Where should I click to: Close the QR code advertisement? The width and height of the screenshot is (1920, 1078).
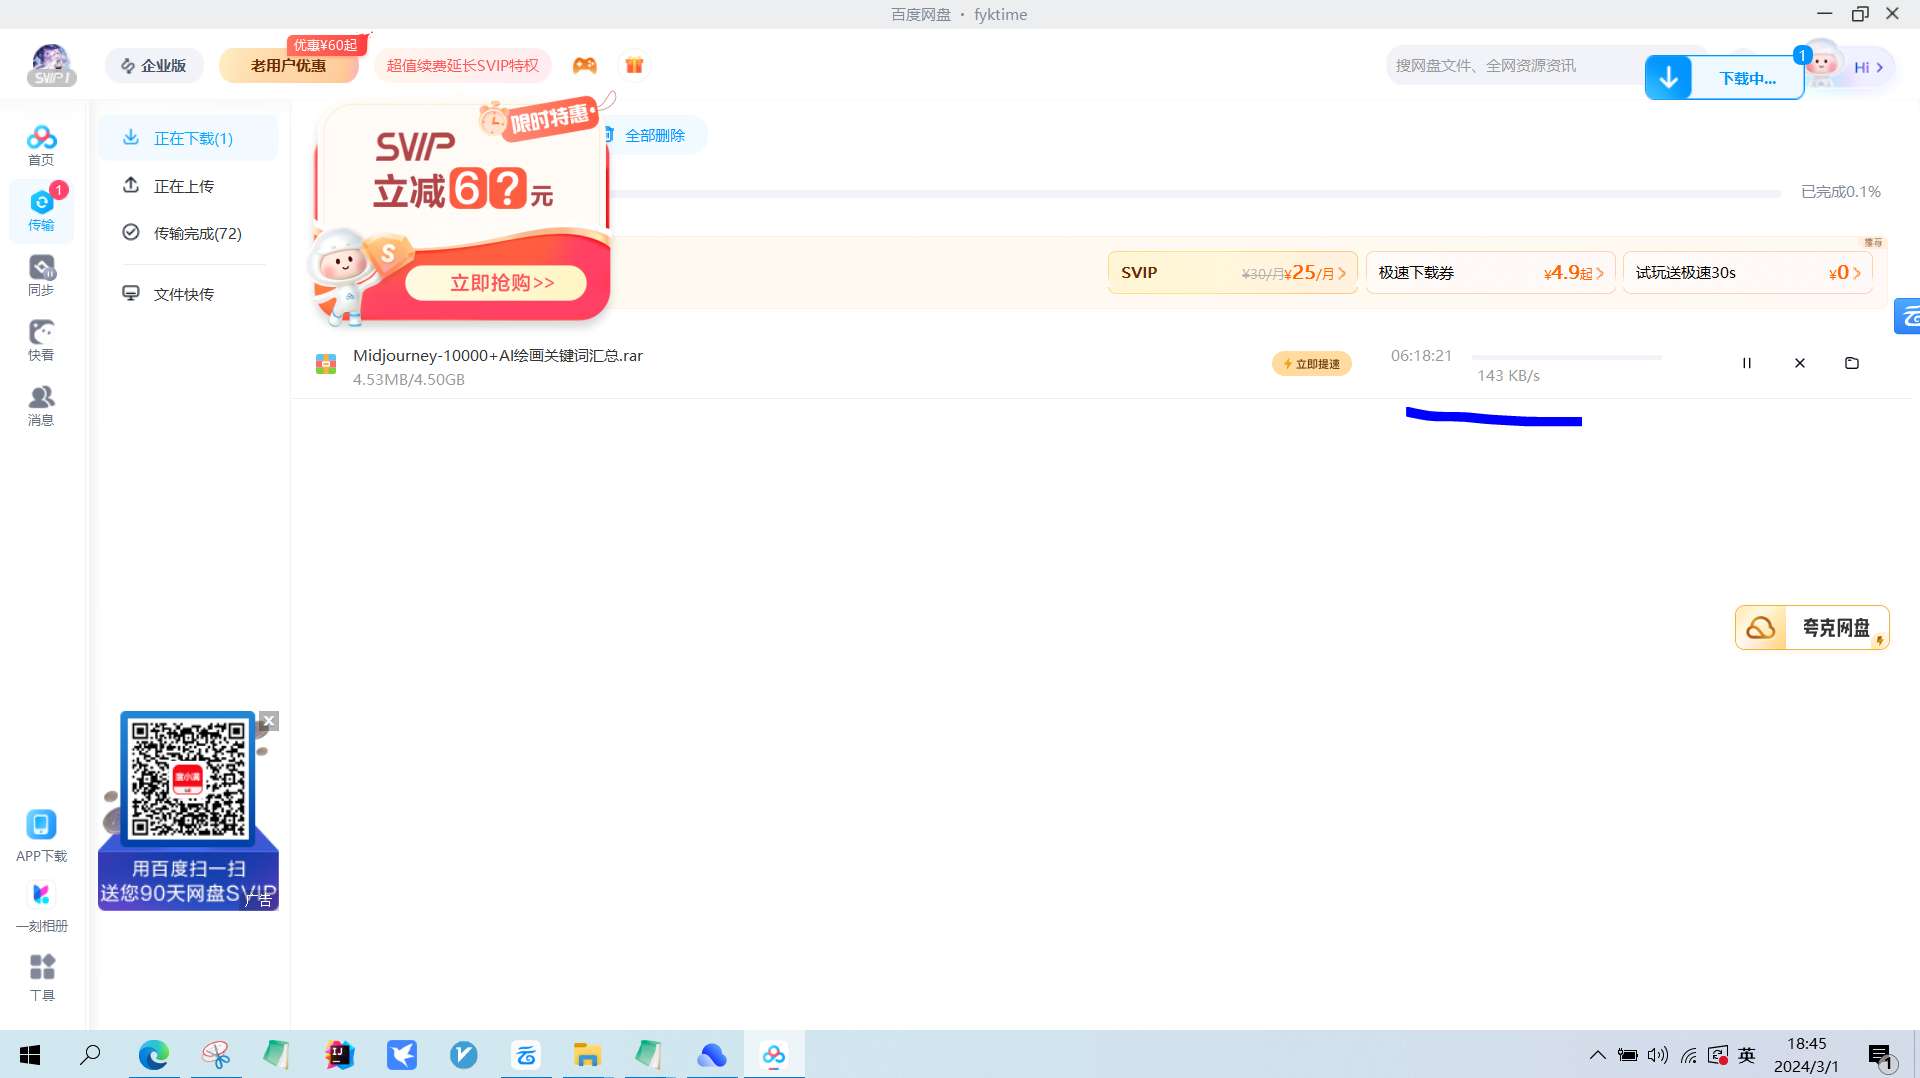click(269, 721)
